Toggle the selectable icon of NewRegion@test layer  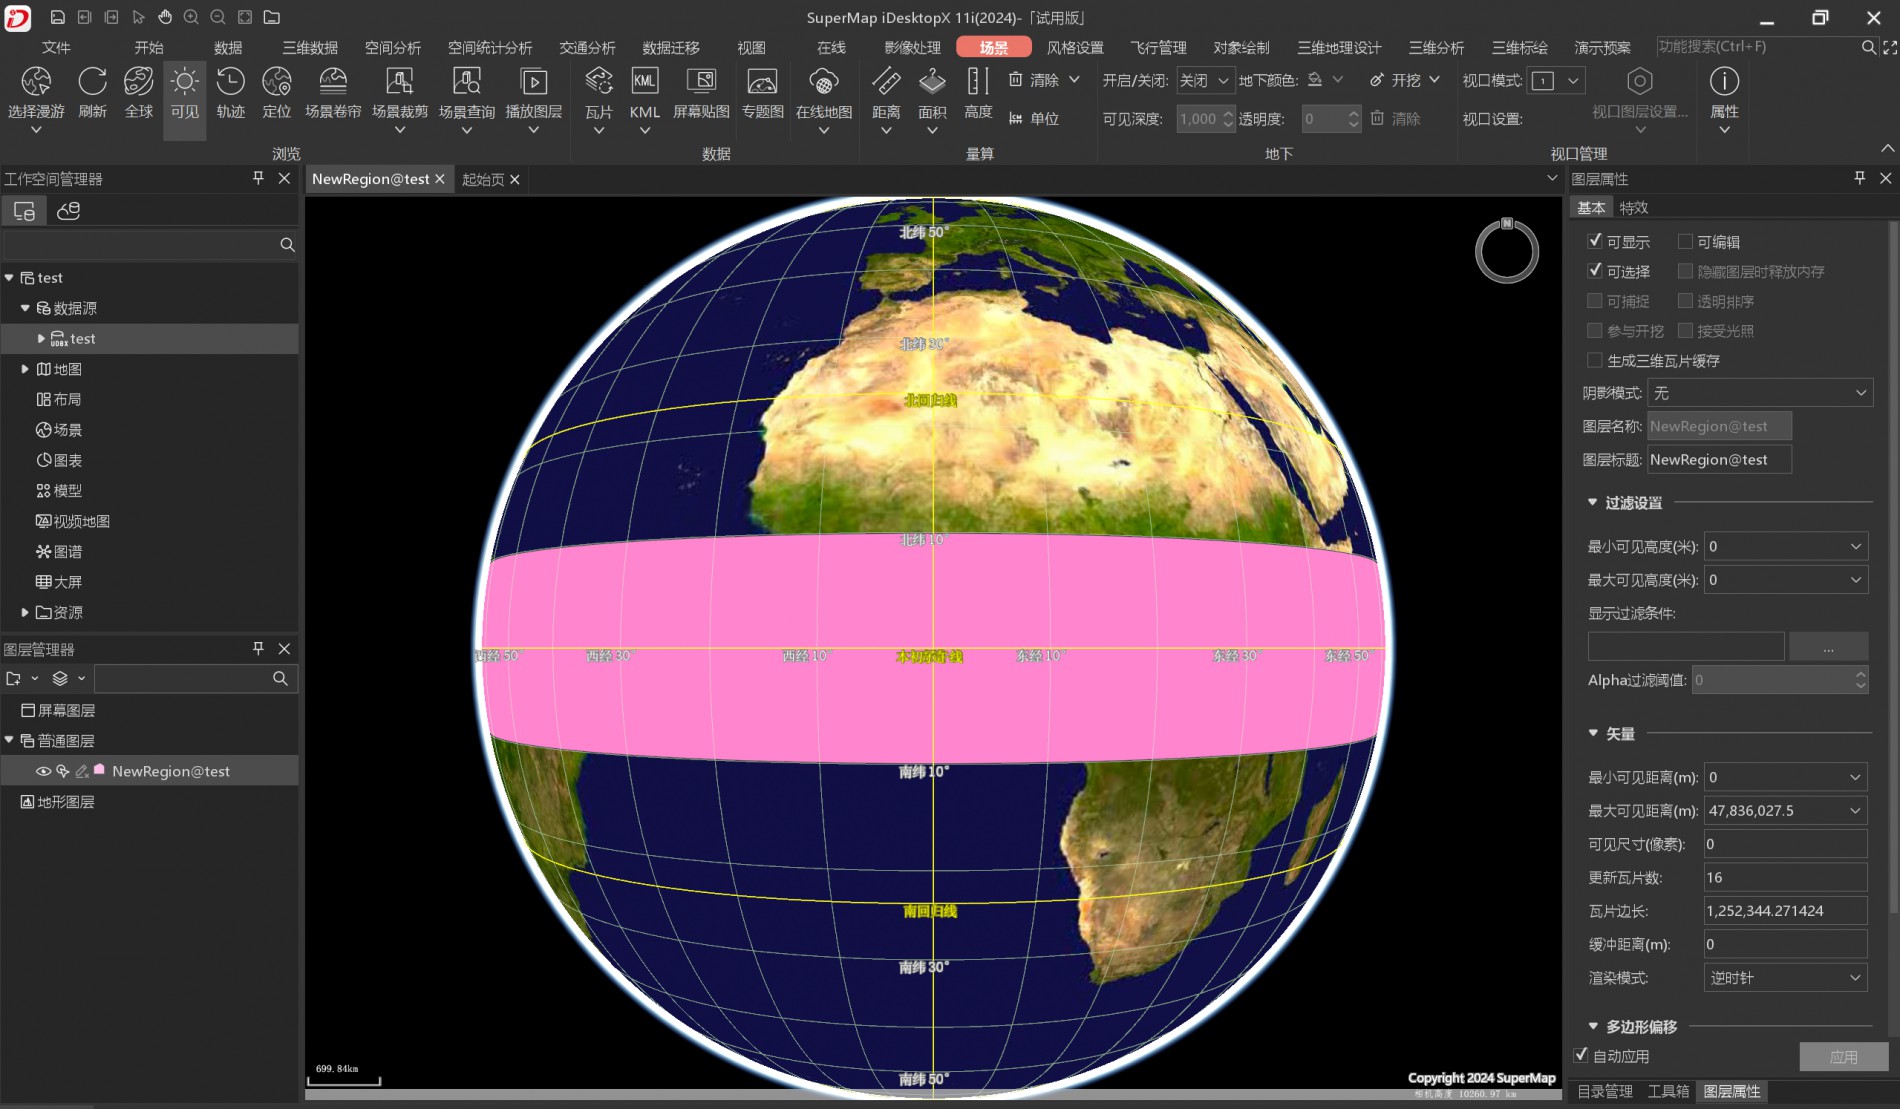click(x=63, y=771)
